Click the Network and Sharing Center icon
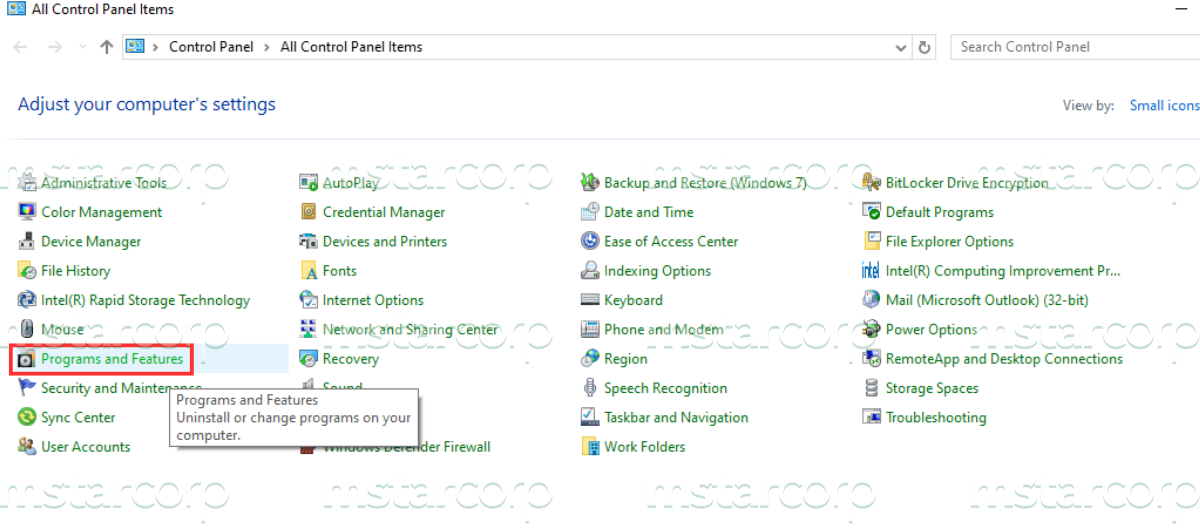 pos(308,329)
